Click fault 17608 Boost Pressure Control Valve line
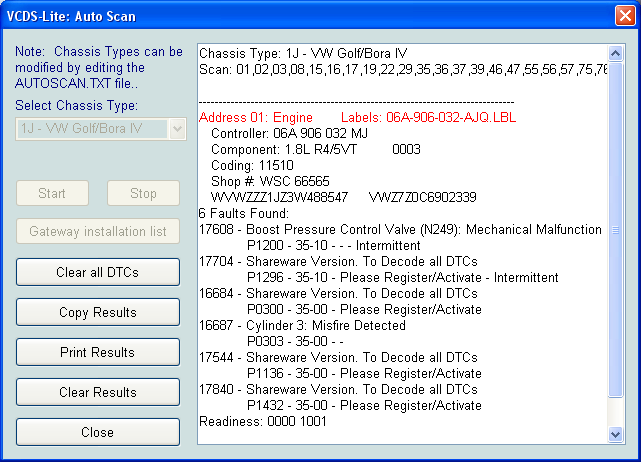Viewport: 641px width, 462px height. tap(400, 229)
